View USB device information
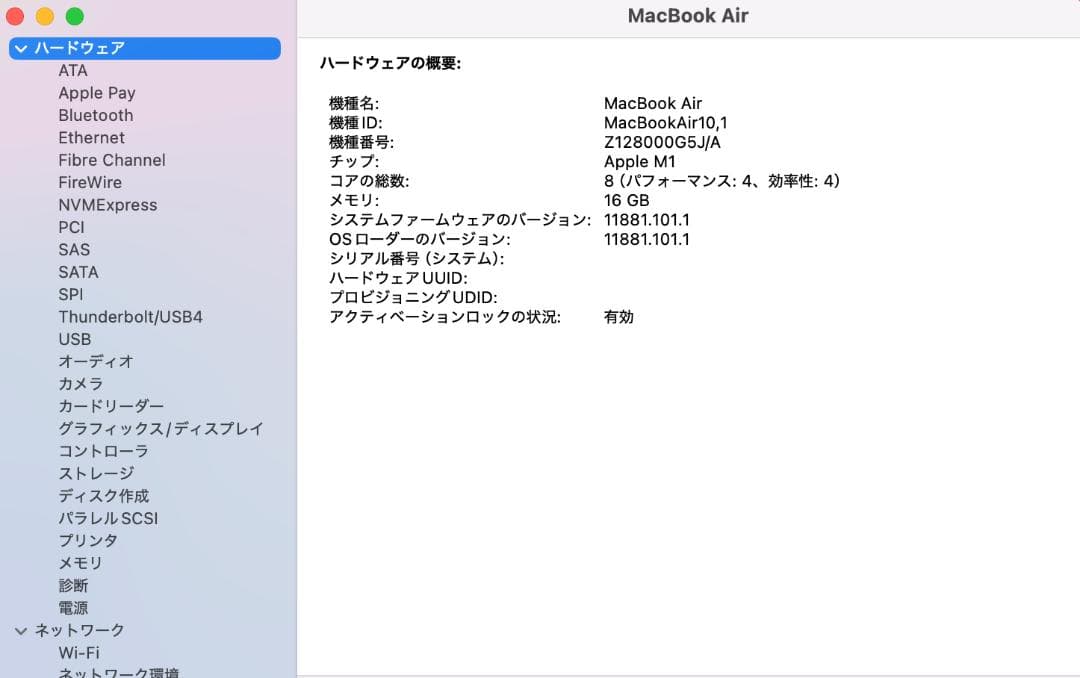The image size is (1080, 678). [75, 339]
